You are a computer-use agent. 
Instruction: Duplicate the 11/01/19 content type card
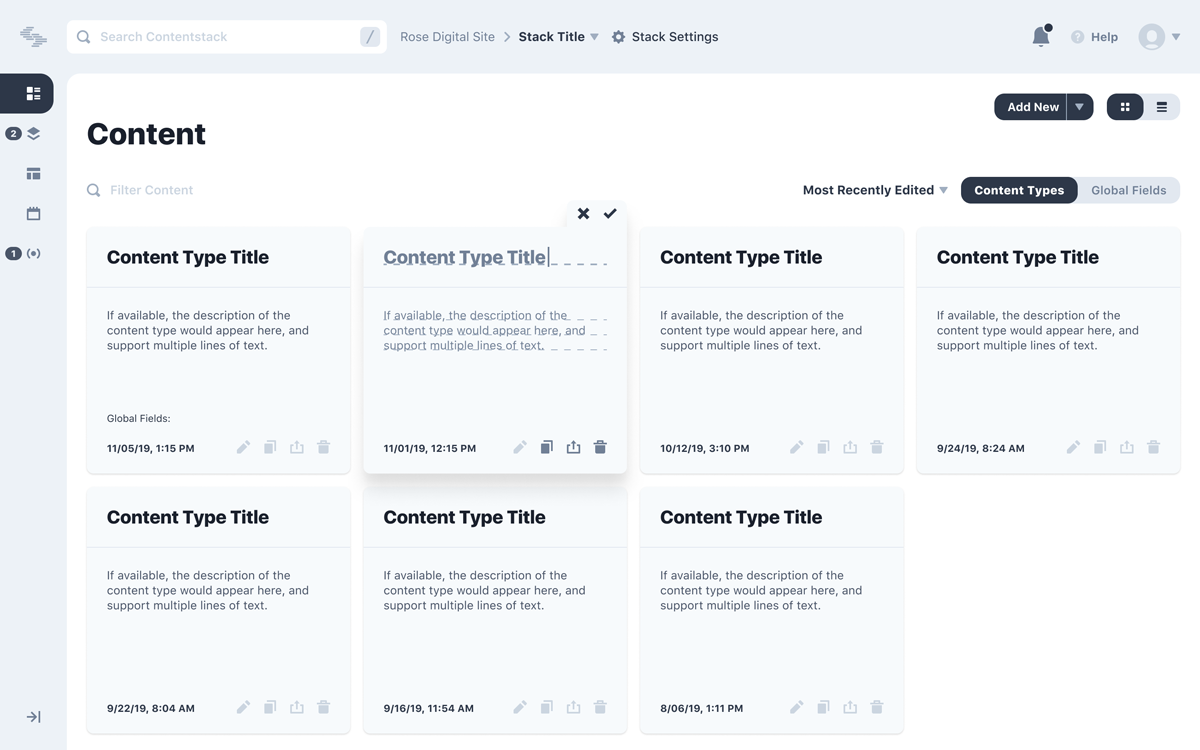[x=546, y=447]
